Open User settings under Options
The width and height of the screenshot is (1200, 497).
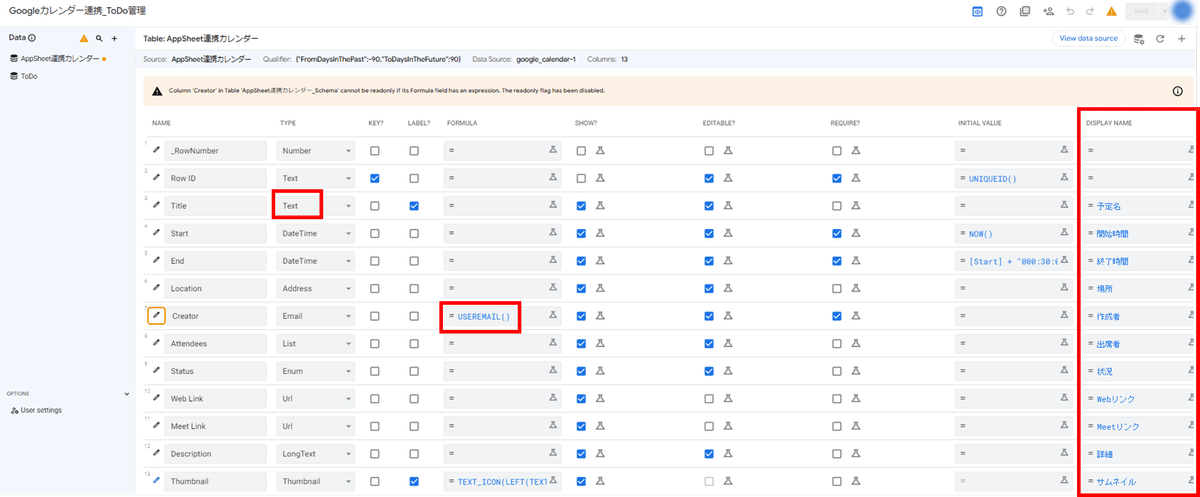(x=35, y=410)
